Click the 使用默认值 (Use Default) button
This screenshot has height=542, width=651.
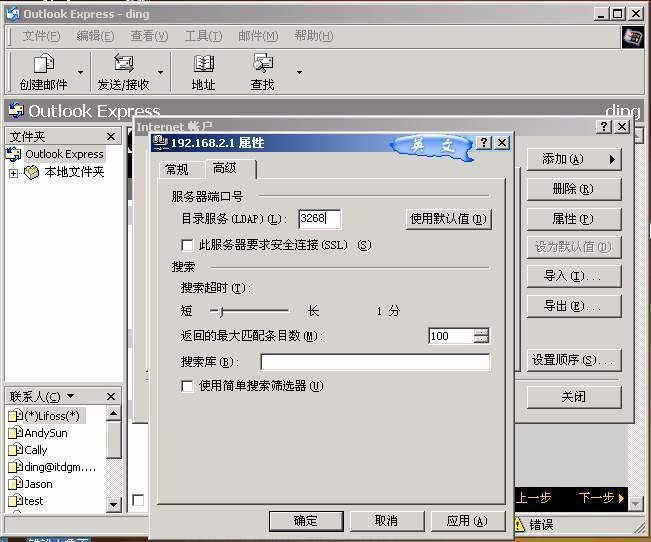pyautogui.click(x=449, y=219)
